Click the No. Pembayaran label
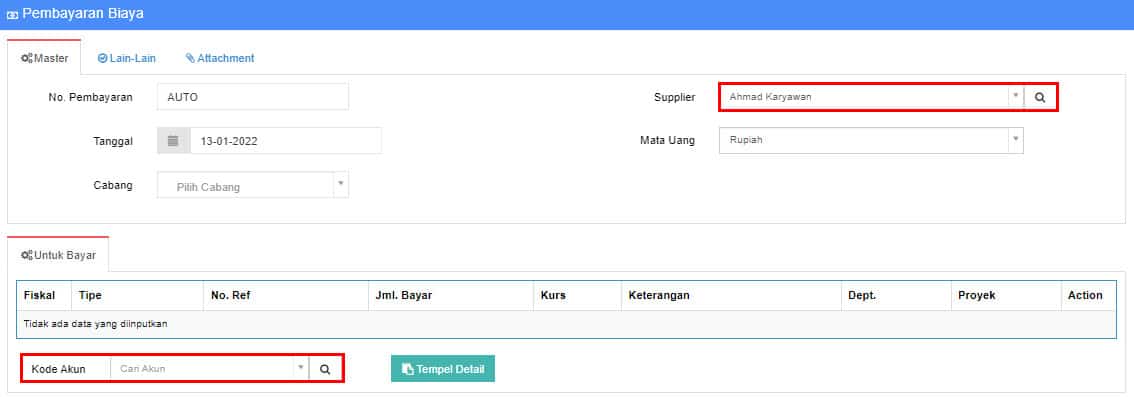The width and height of the screenshot is (1134, 397). click(90, 97)
